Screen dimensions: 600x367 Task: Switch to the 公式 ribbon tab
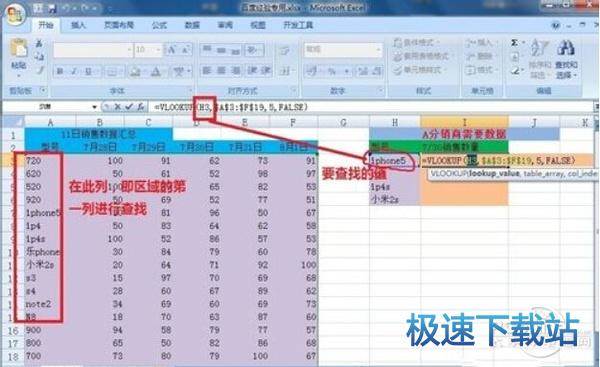[x=159, y=25]
